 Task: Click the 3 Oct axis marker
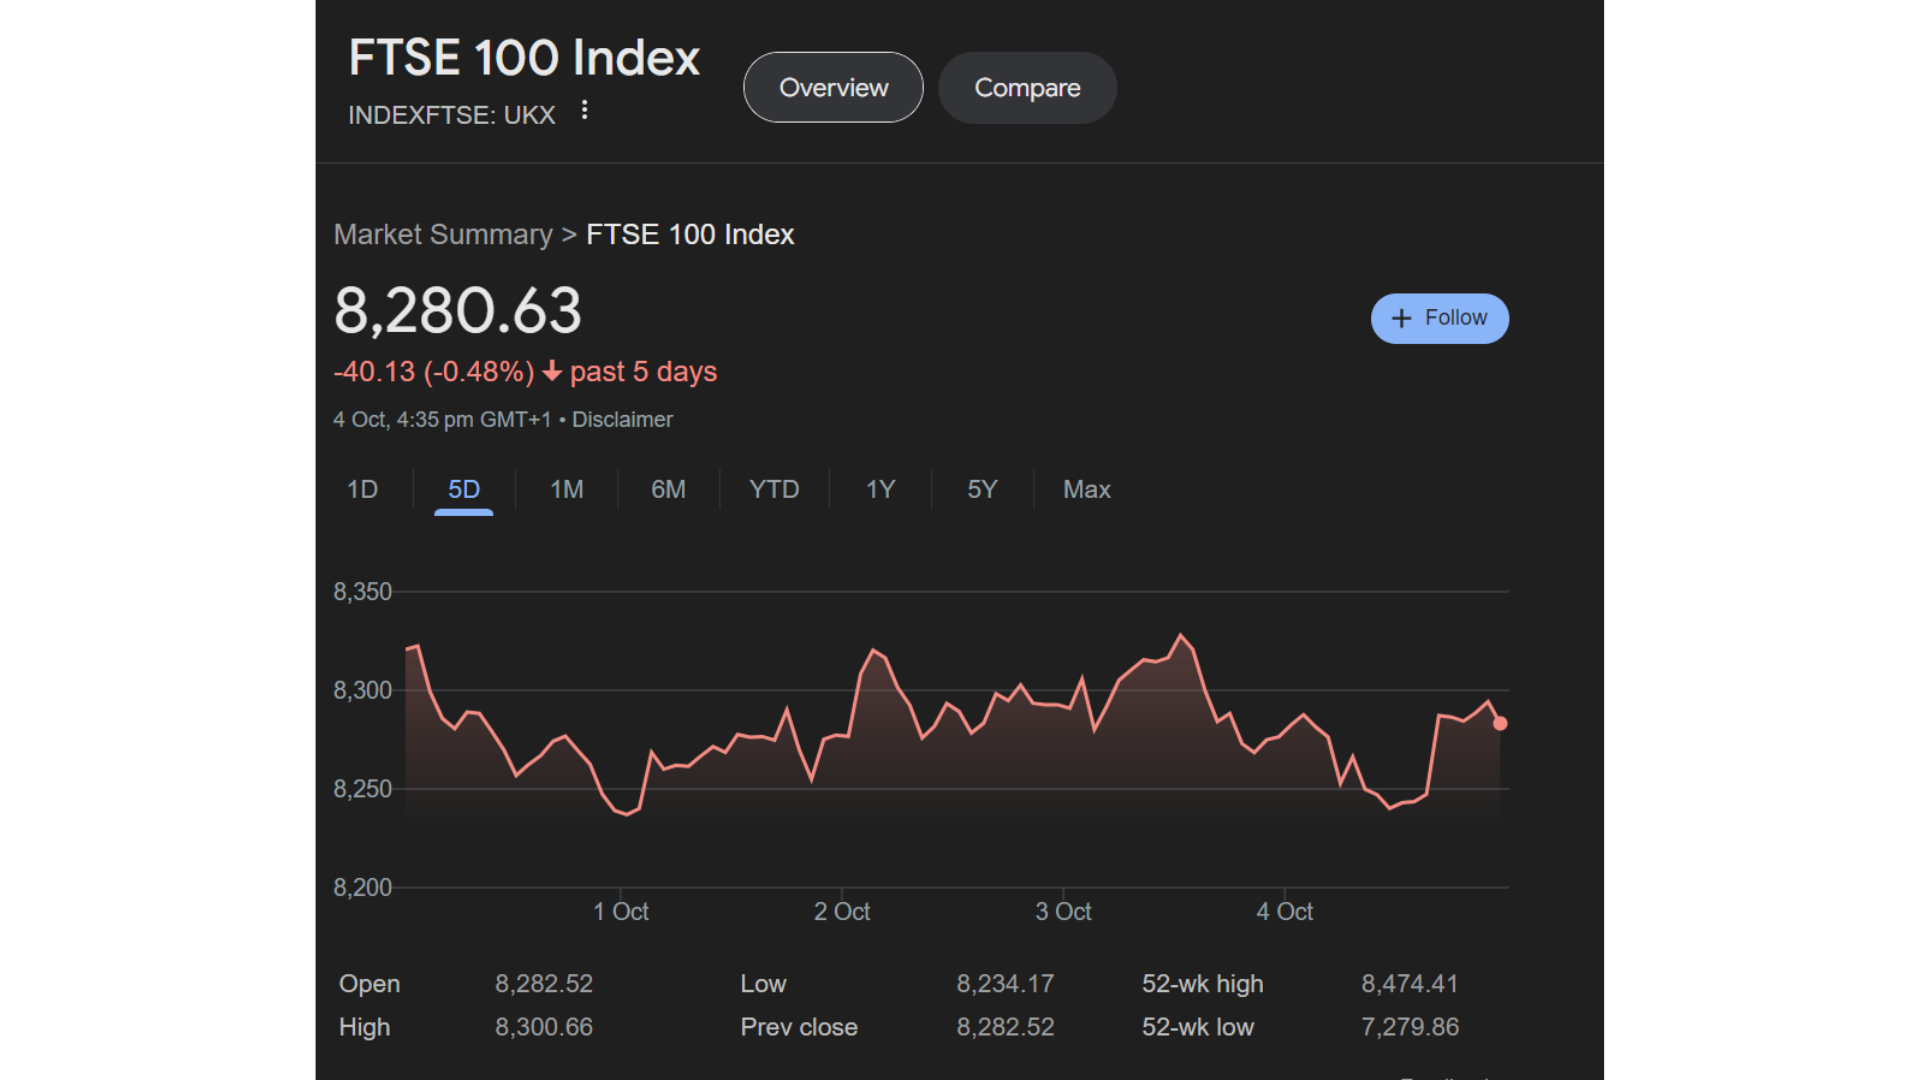tap(1063, 911)
